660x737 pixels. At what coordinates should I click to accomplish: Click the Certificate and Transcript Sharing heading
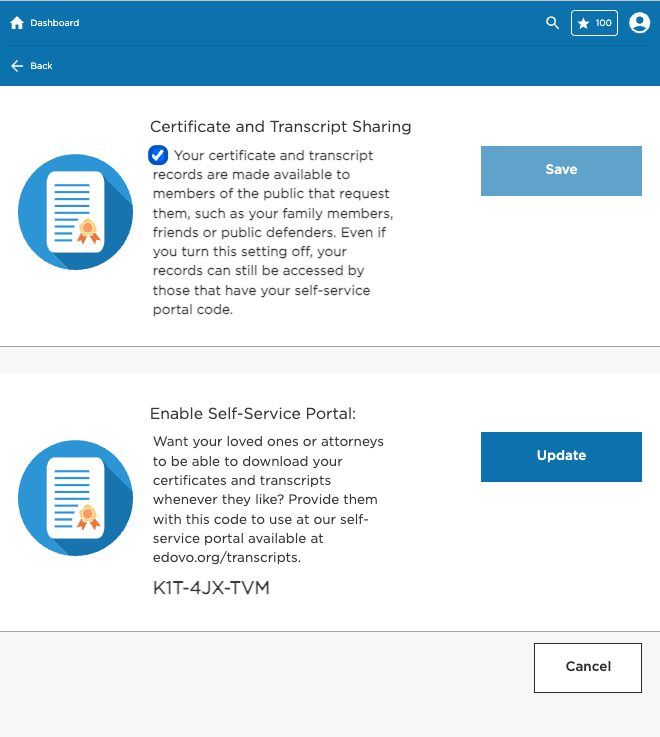click(280, 127)
